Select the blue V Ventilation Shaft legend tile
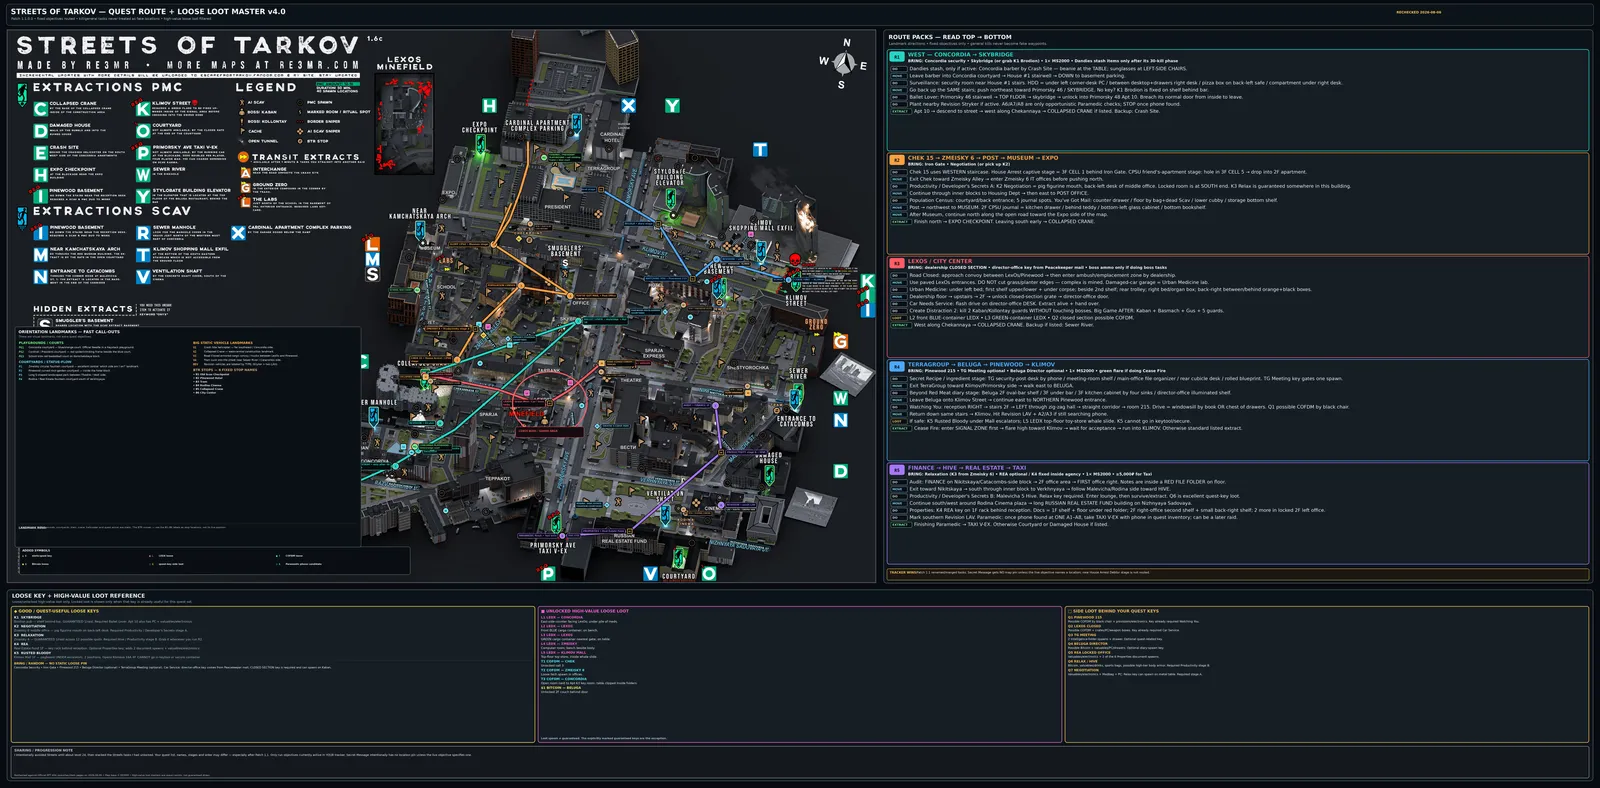1600x788 pixels. tap(143, 277)
